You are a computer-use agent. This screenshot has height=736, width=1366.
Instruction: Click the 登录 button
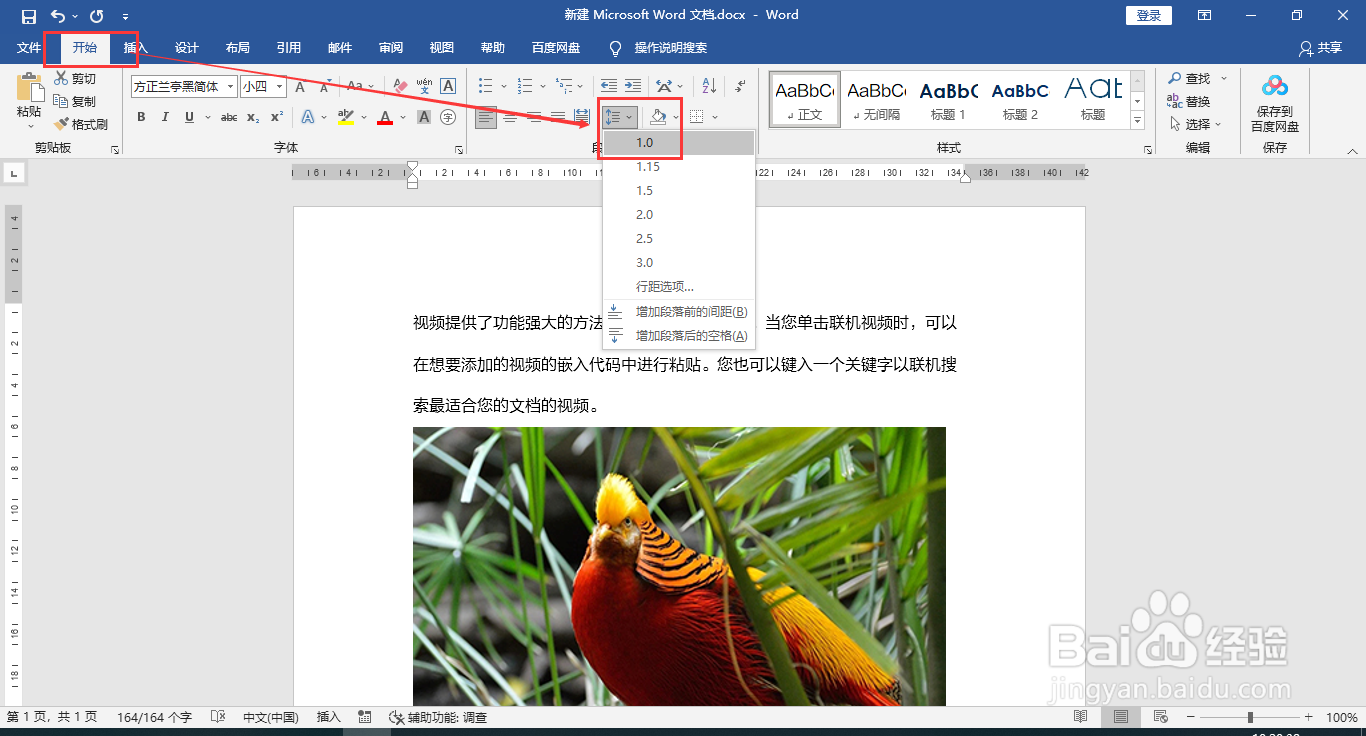[x=1148, y=15]
